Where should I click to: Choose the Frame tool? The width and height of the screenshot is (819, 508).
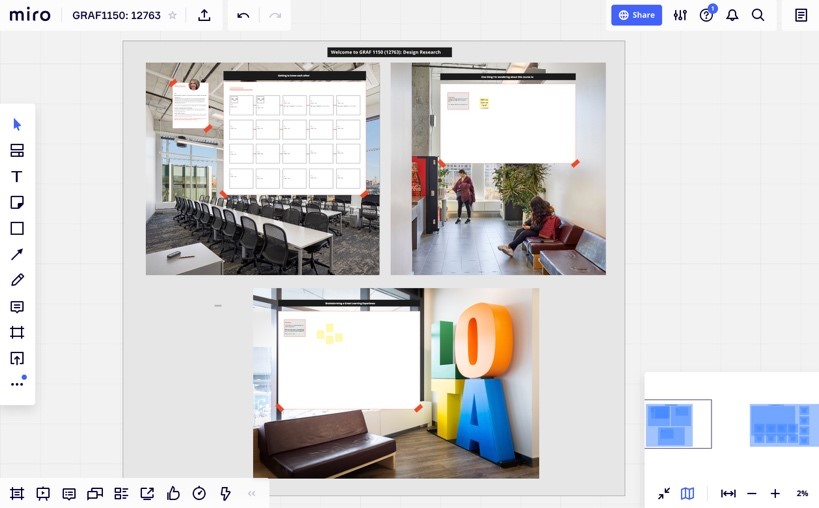pos(17,333)
